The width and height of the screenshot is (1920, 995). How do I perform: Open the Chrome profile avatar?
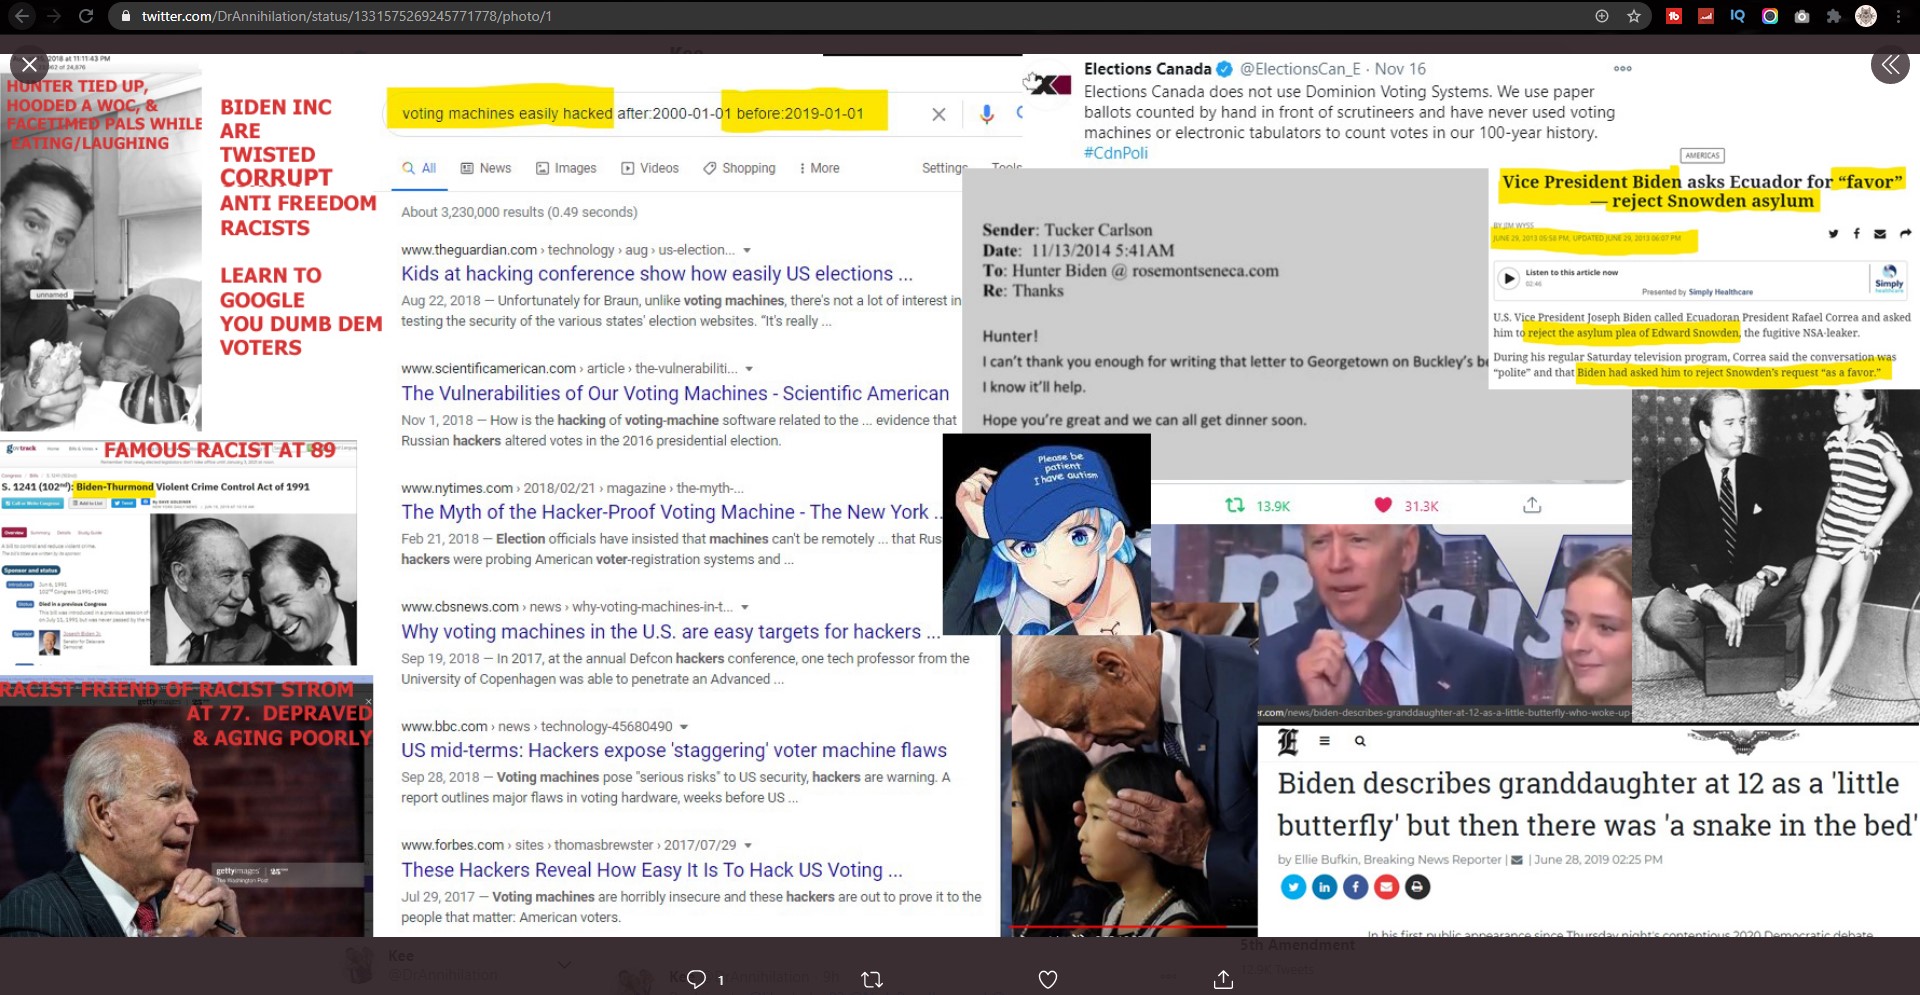tap(1866, 16)
